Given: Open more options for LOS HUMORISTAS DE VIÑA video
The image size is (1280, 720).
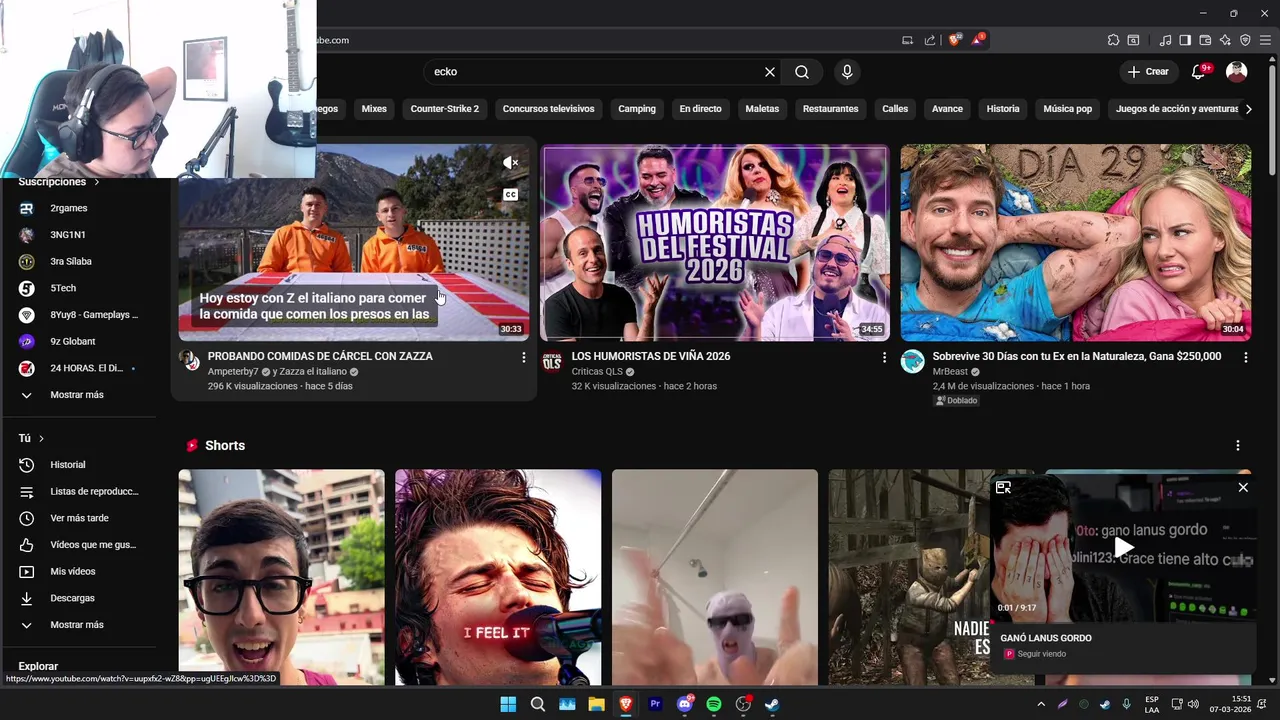Looking at the screenshot, I should coord(884,357).
